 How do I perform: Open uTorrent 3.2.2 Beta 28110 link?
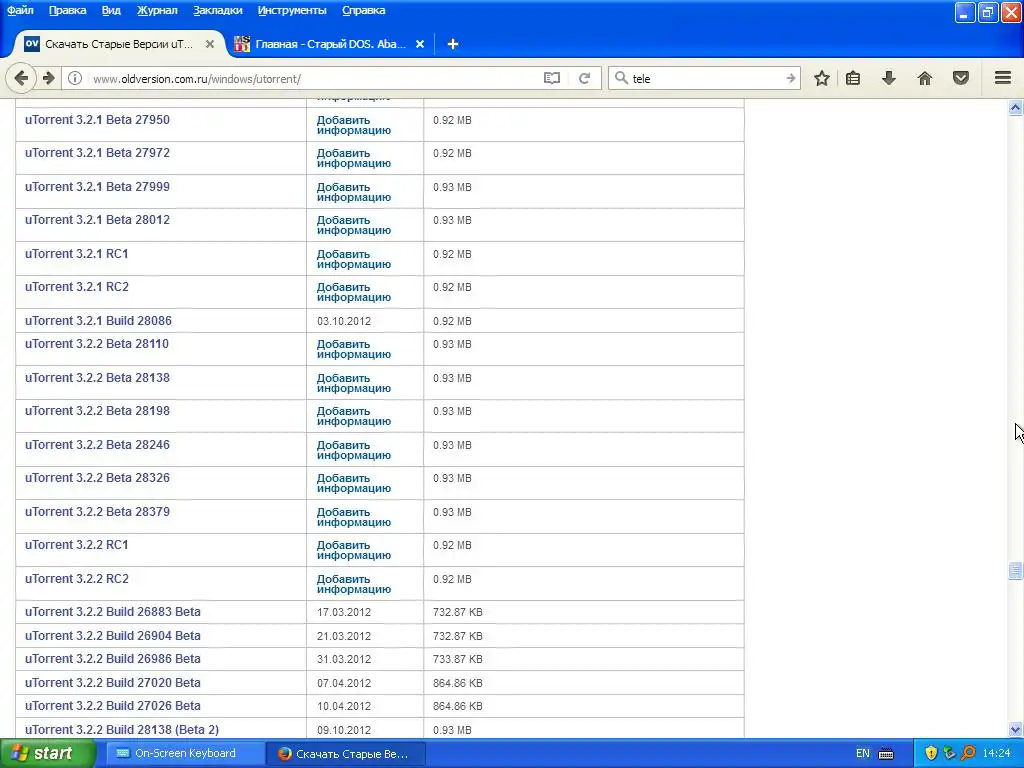click(x=97, y=344)
